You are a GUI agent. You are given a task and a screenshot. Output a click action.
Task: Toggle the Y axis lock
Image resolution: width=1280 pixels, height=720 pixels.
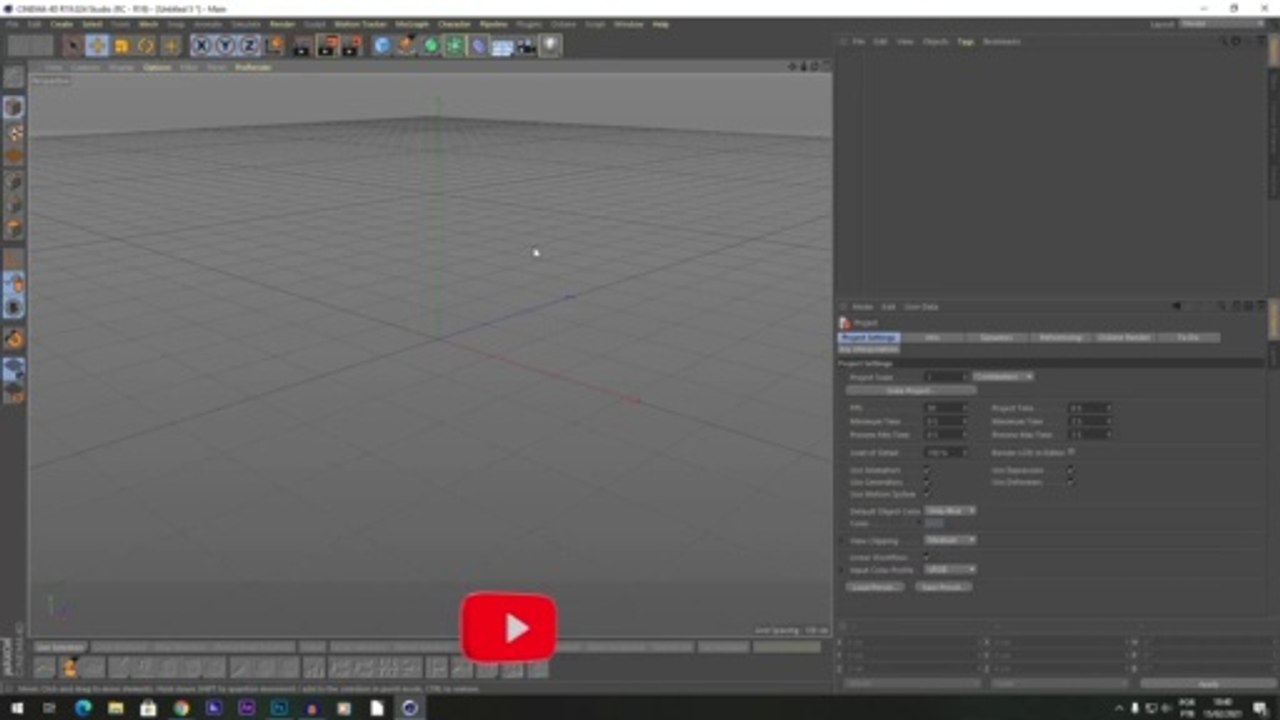point(225,45)
